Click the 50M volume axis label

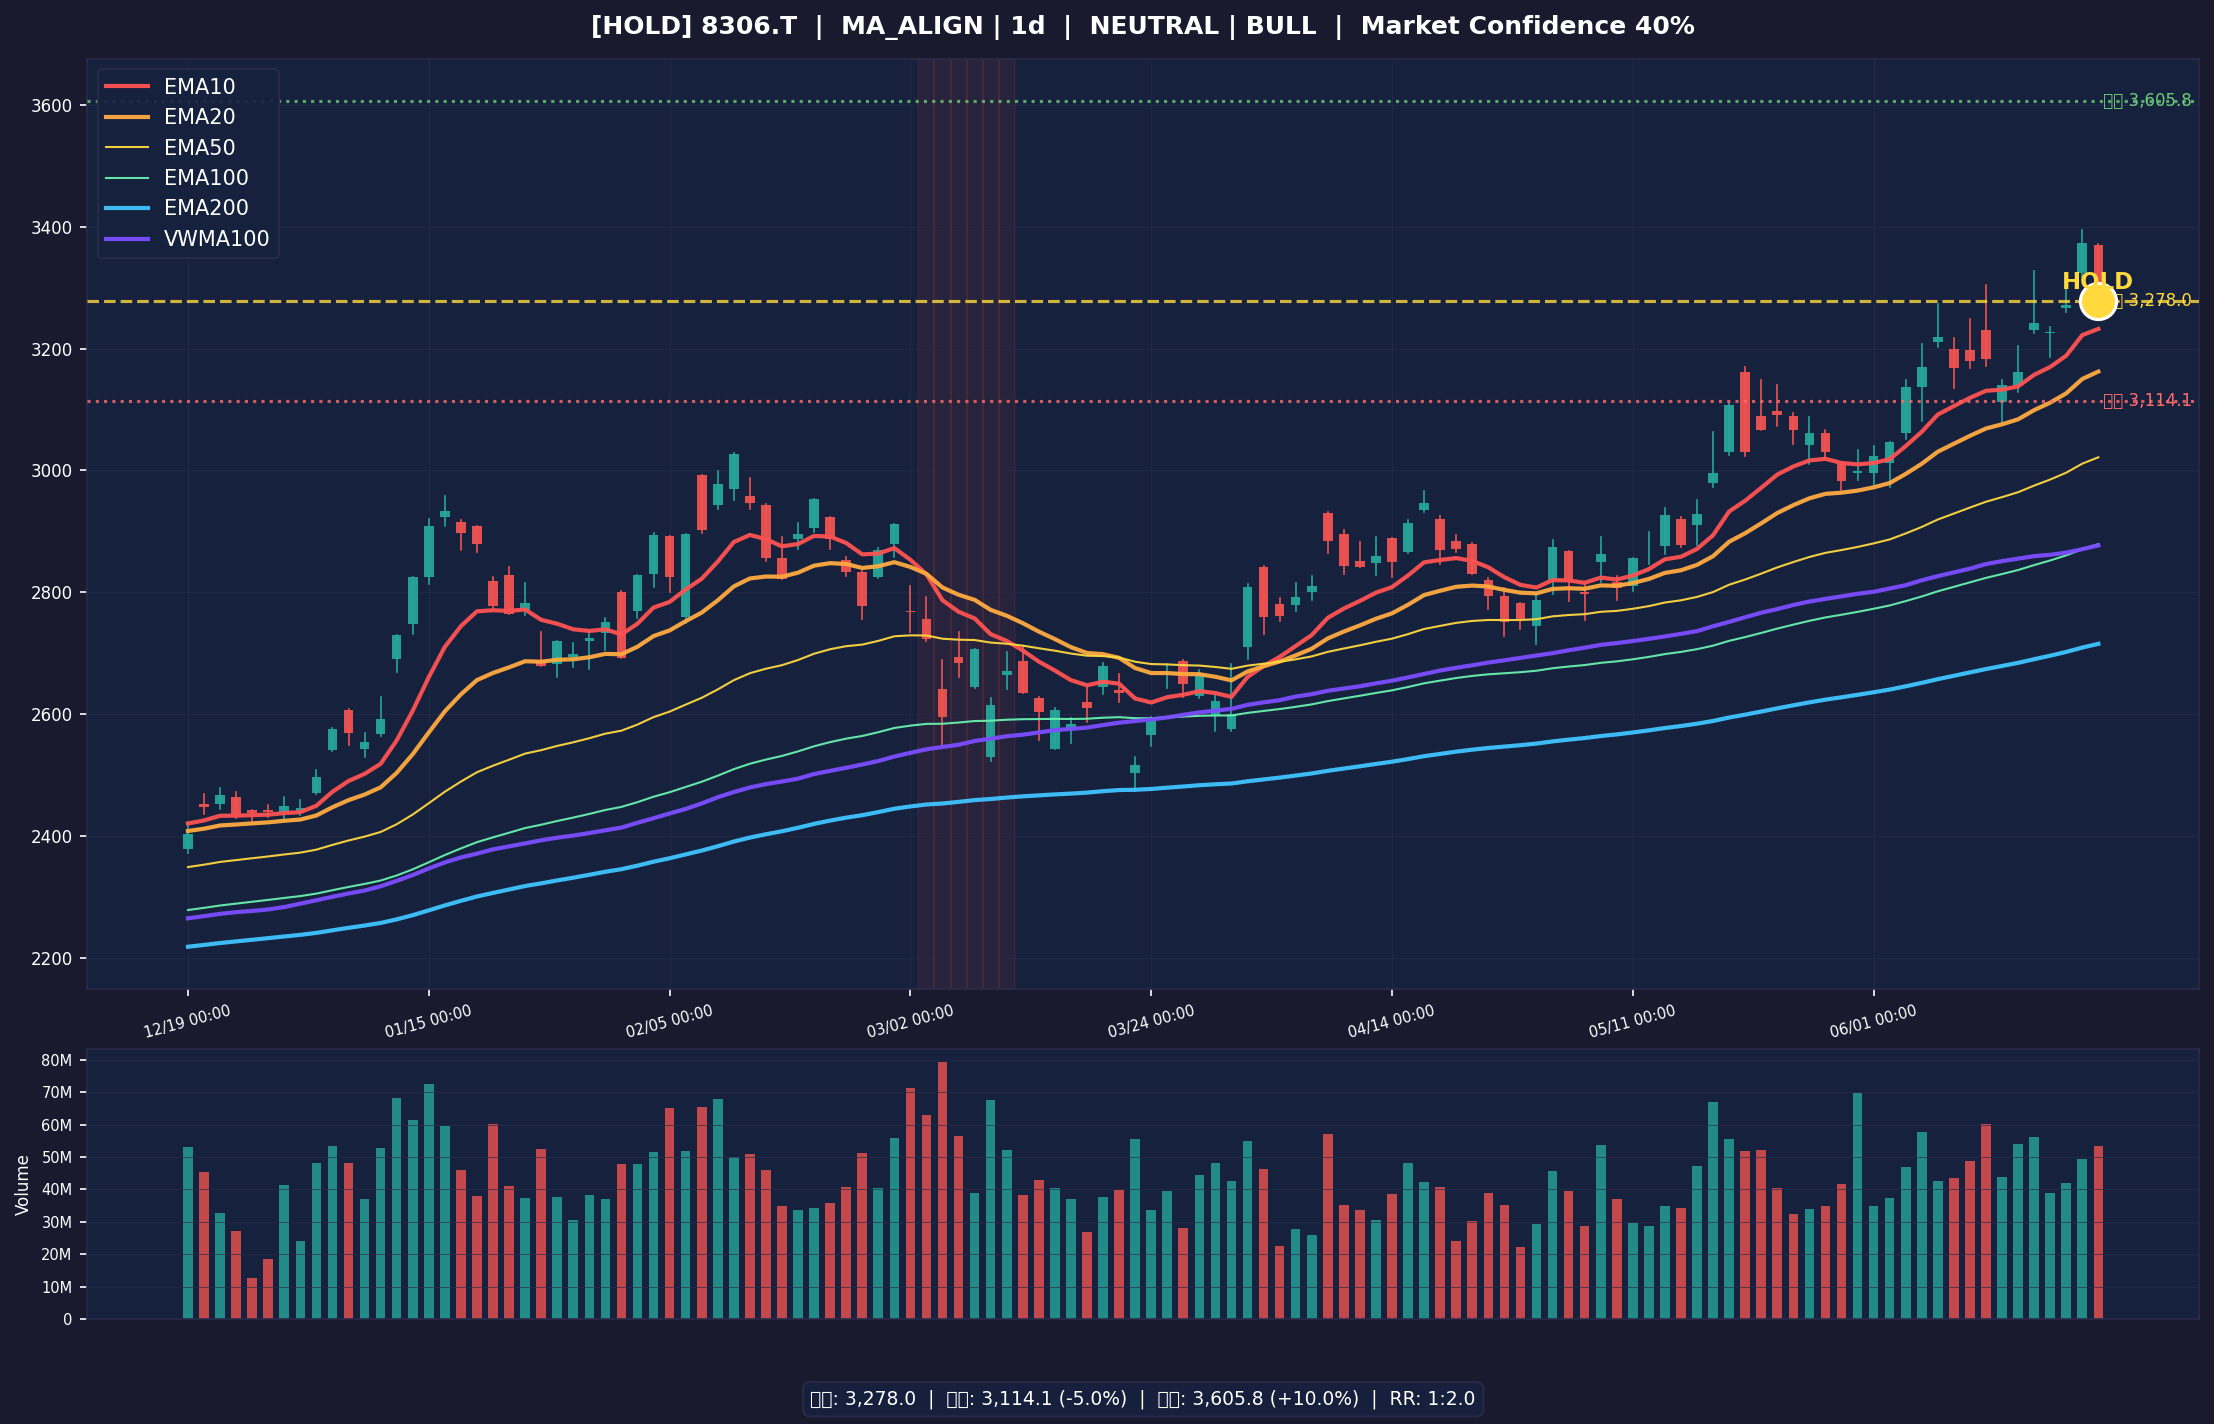pyautogui.click(x=59, y=1158)
